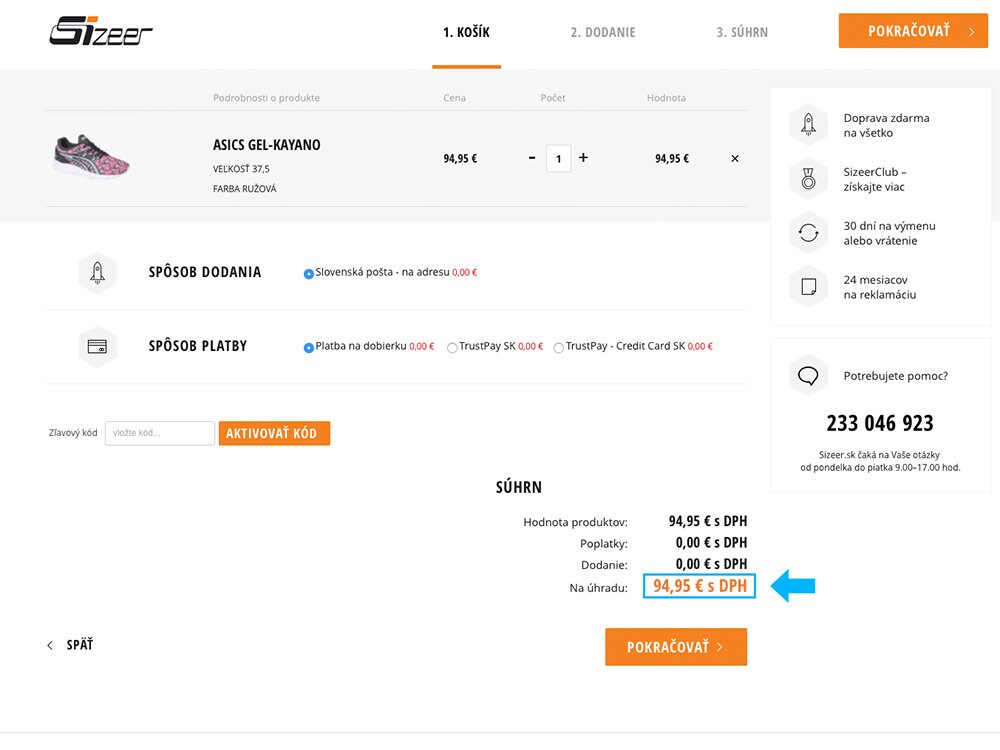Click the discount code input field
The height and width of the screenshot is (750, 1000).
pos(159,433)
